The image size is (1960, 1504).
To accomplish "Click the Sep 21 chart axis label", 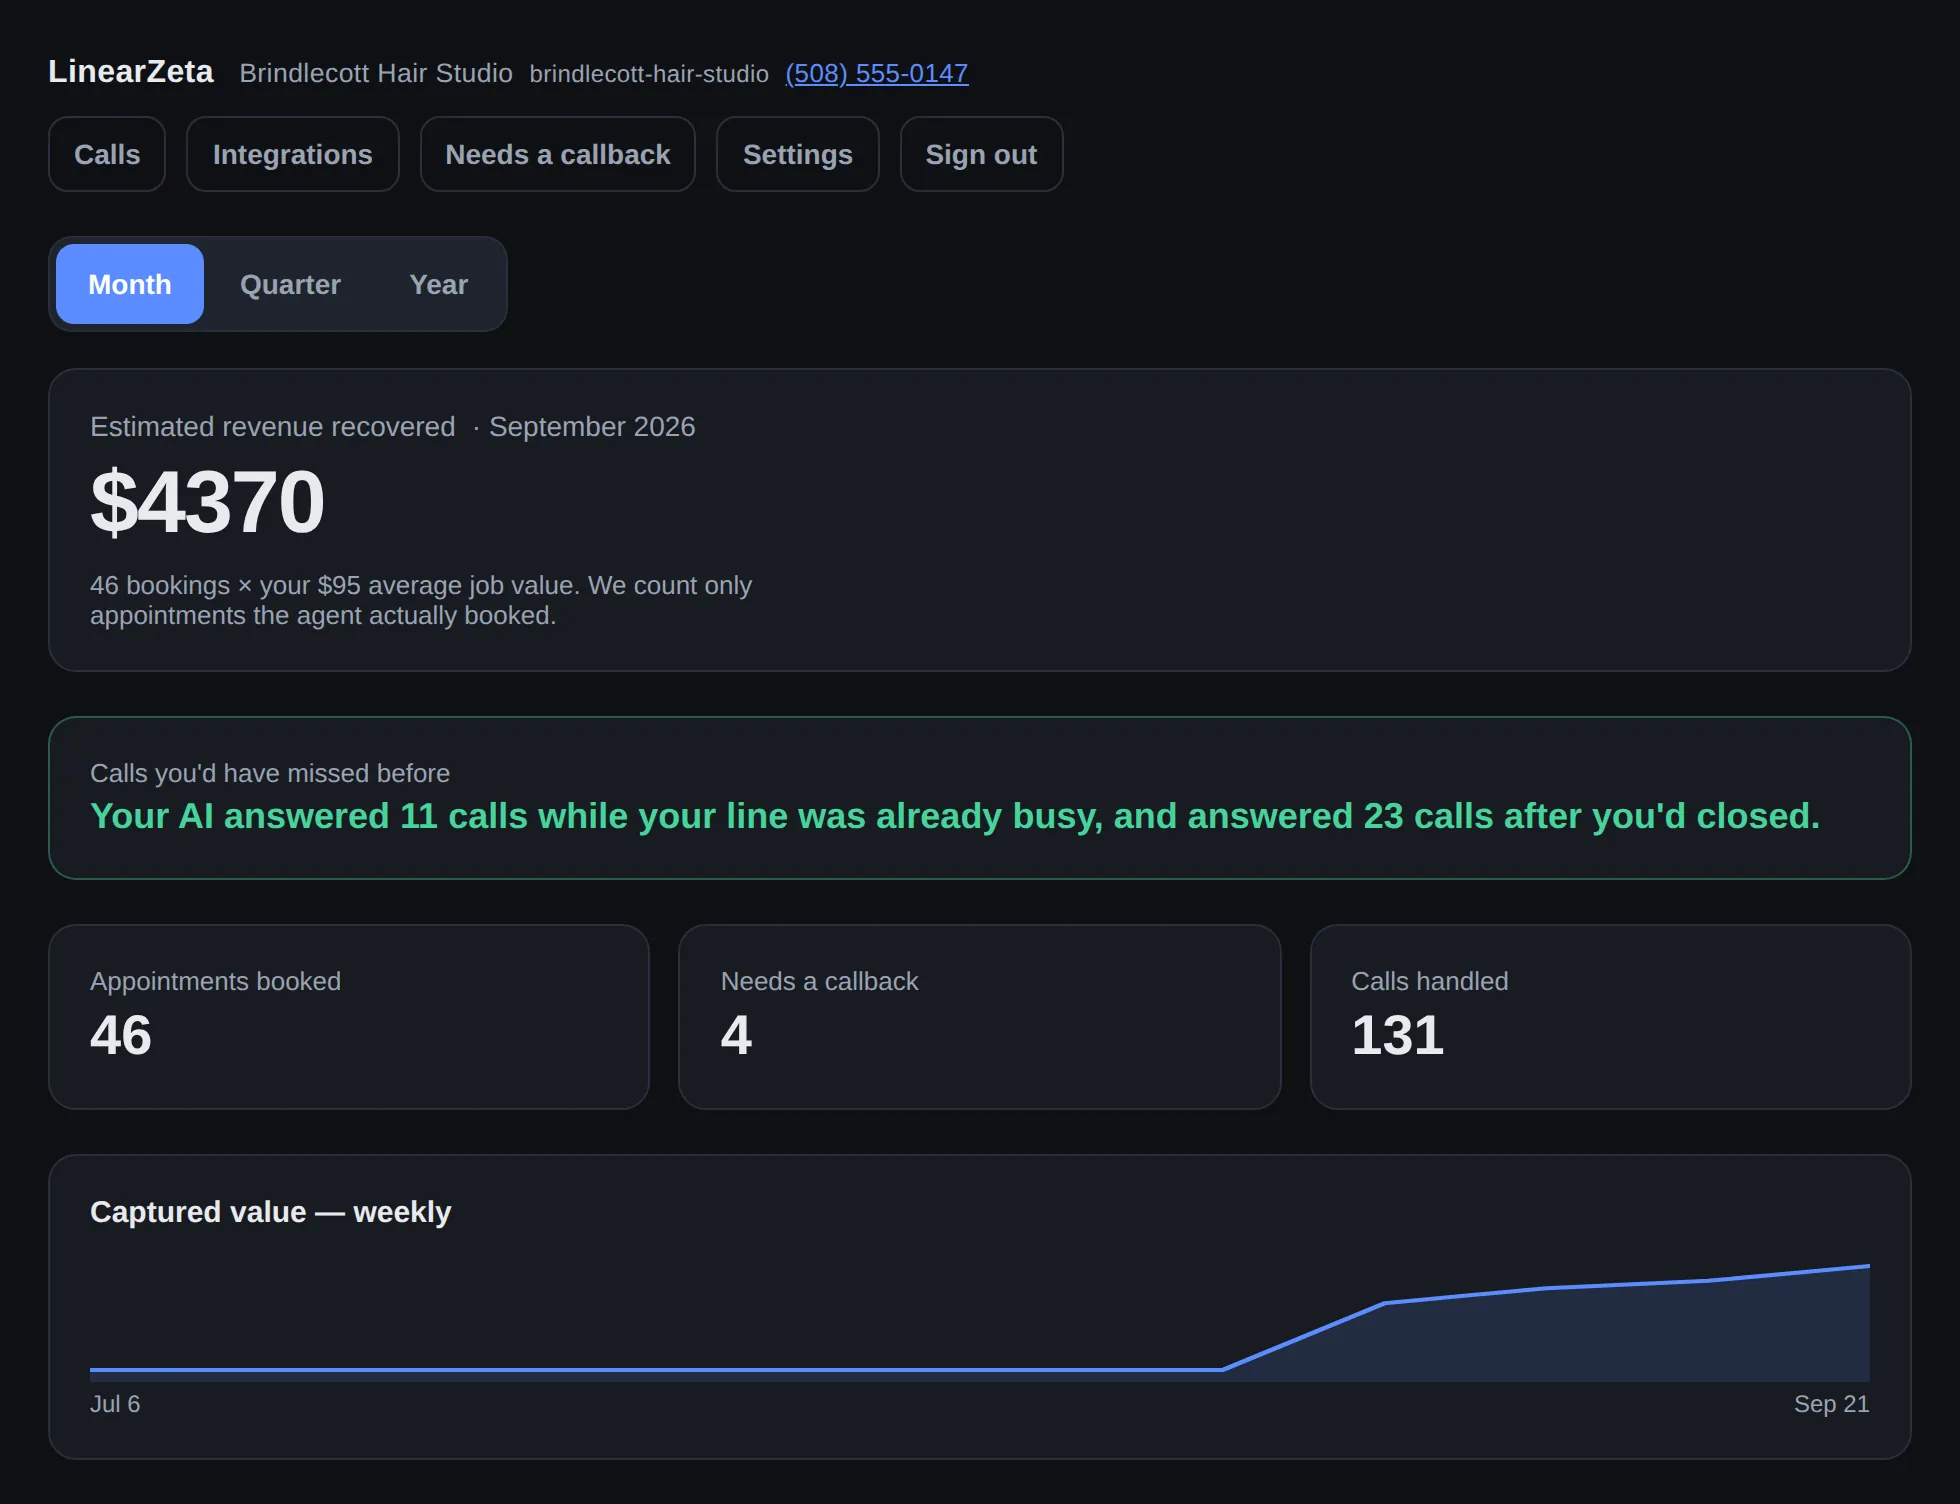I will click(x=1831, y=1404).
